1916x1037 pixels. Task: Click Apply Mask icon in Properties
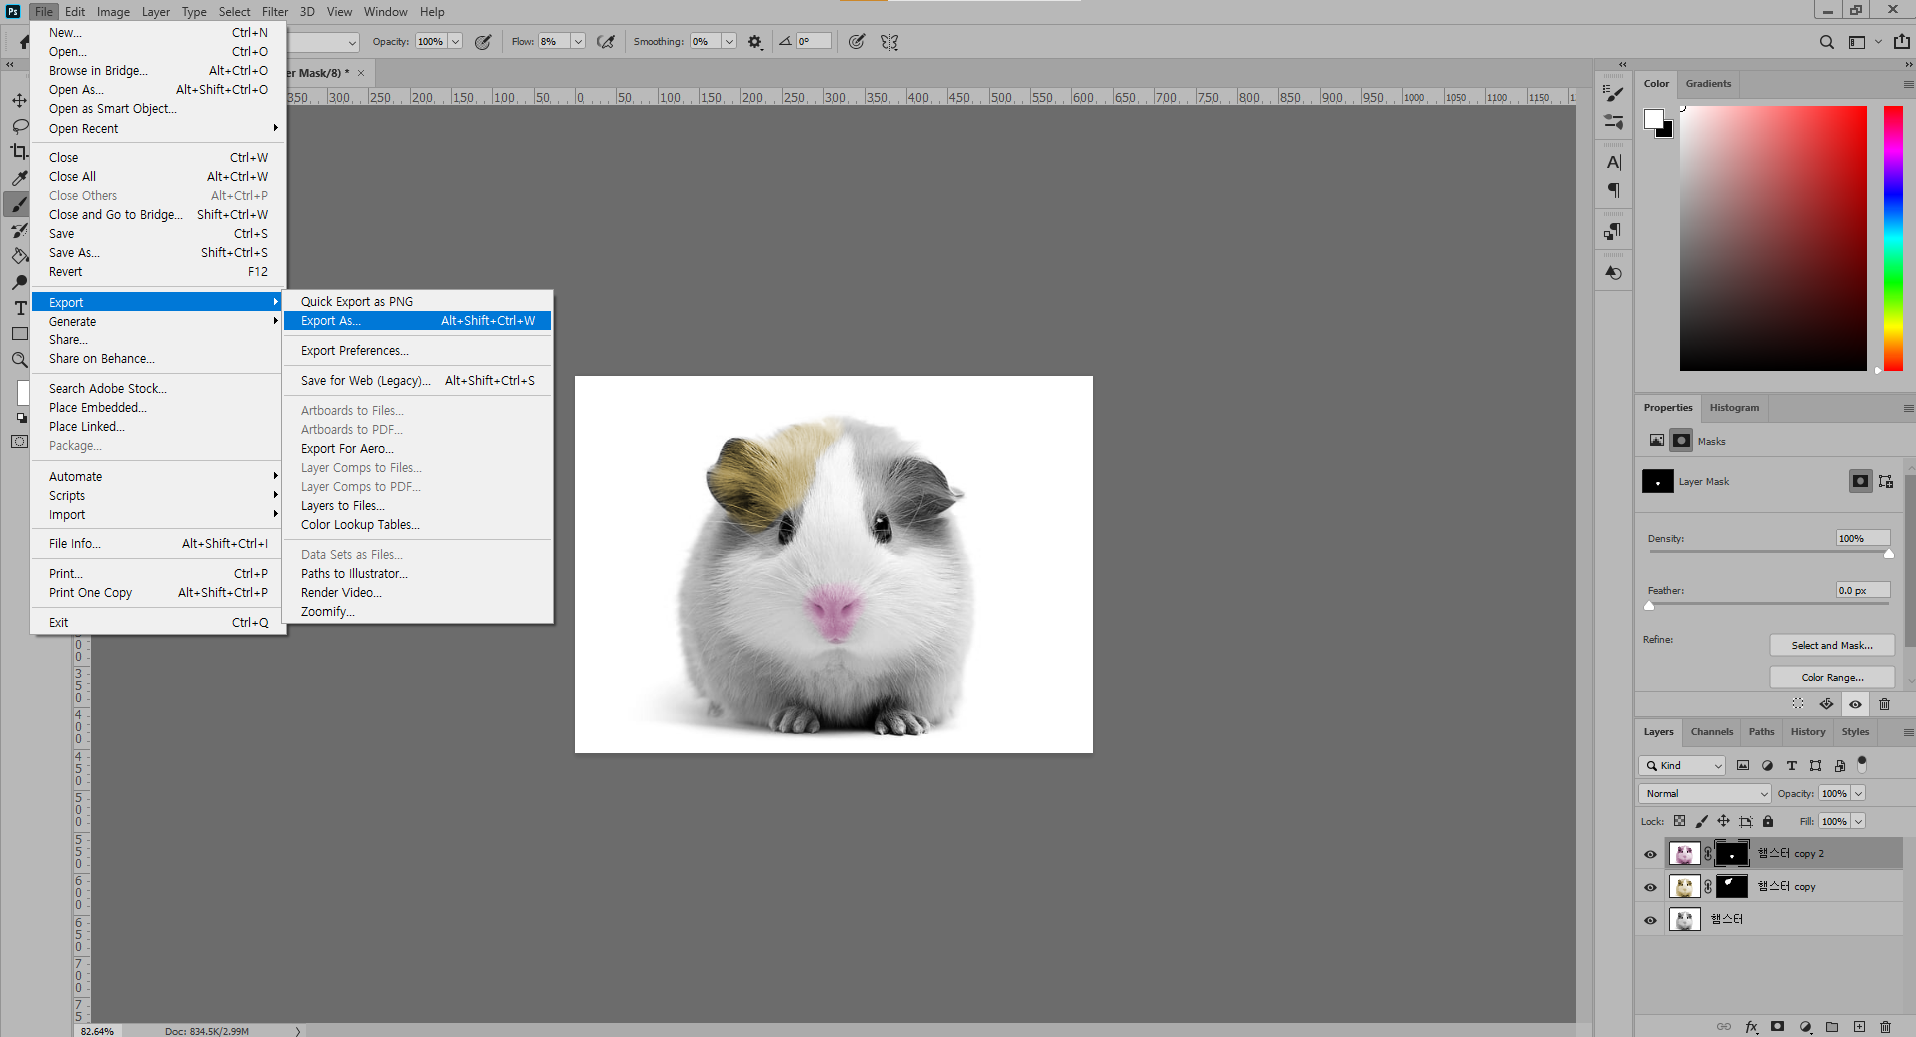[1826, 704]
